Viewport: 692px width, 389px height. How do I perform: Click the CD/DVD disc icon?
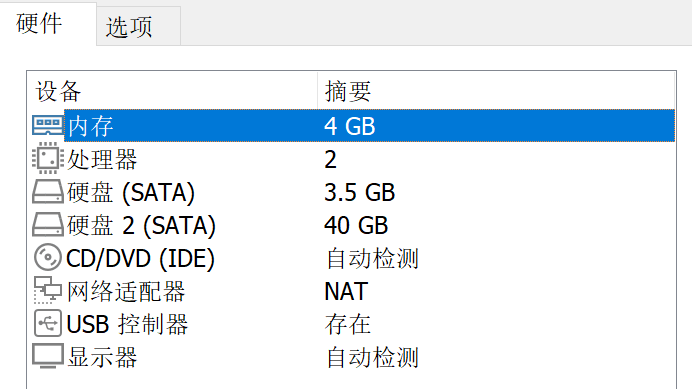48,257
